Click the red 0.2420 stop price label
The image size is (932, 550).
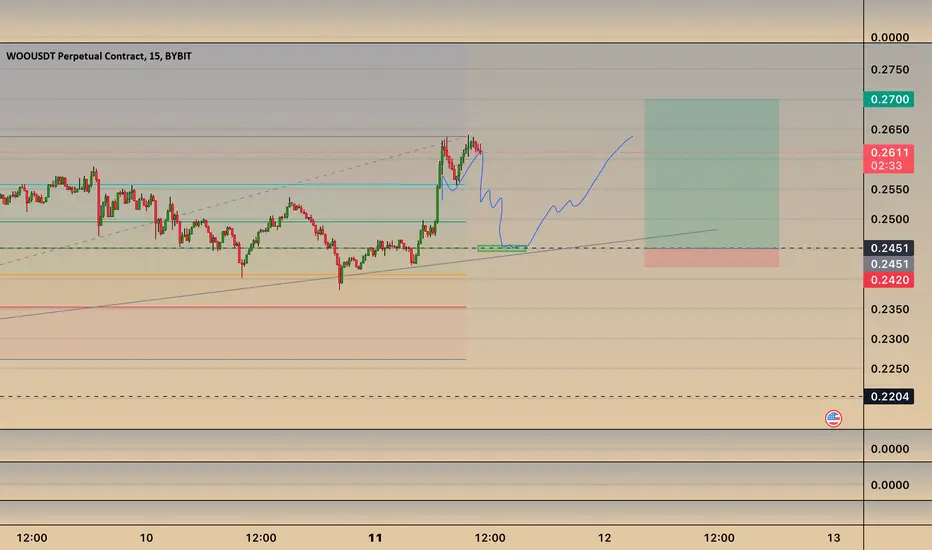pos(889,280)
